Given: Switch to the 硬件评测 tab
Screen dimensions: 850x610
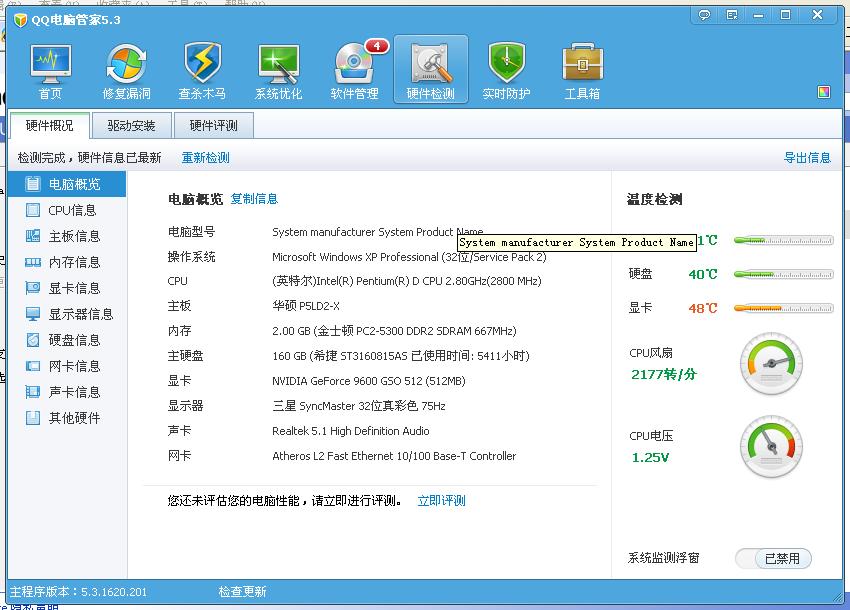Looking at the screenshot, I should (x=214, y=126).
